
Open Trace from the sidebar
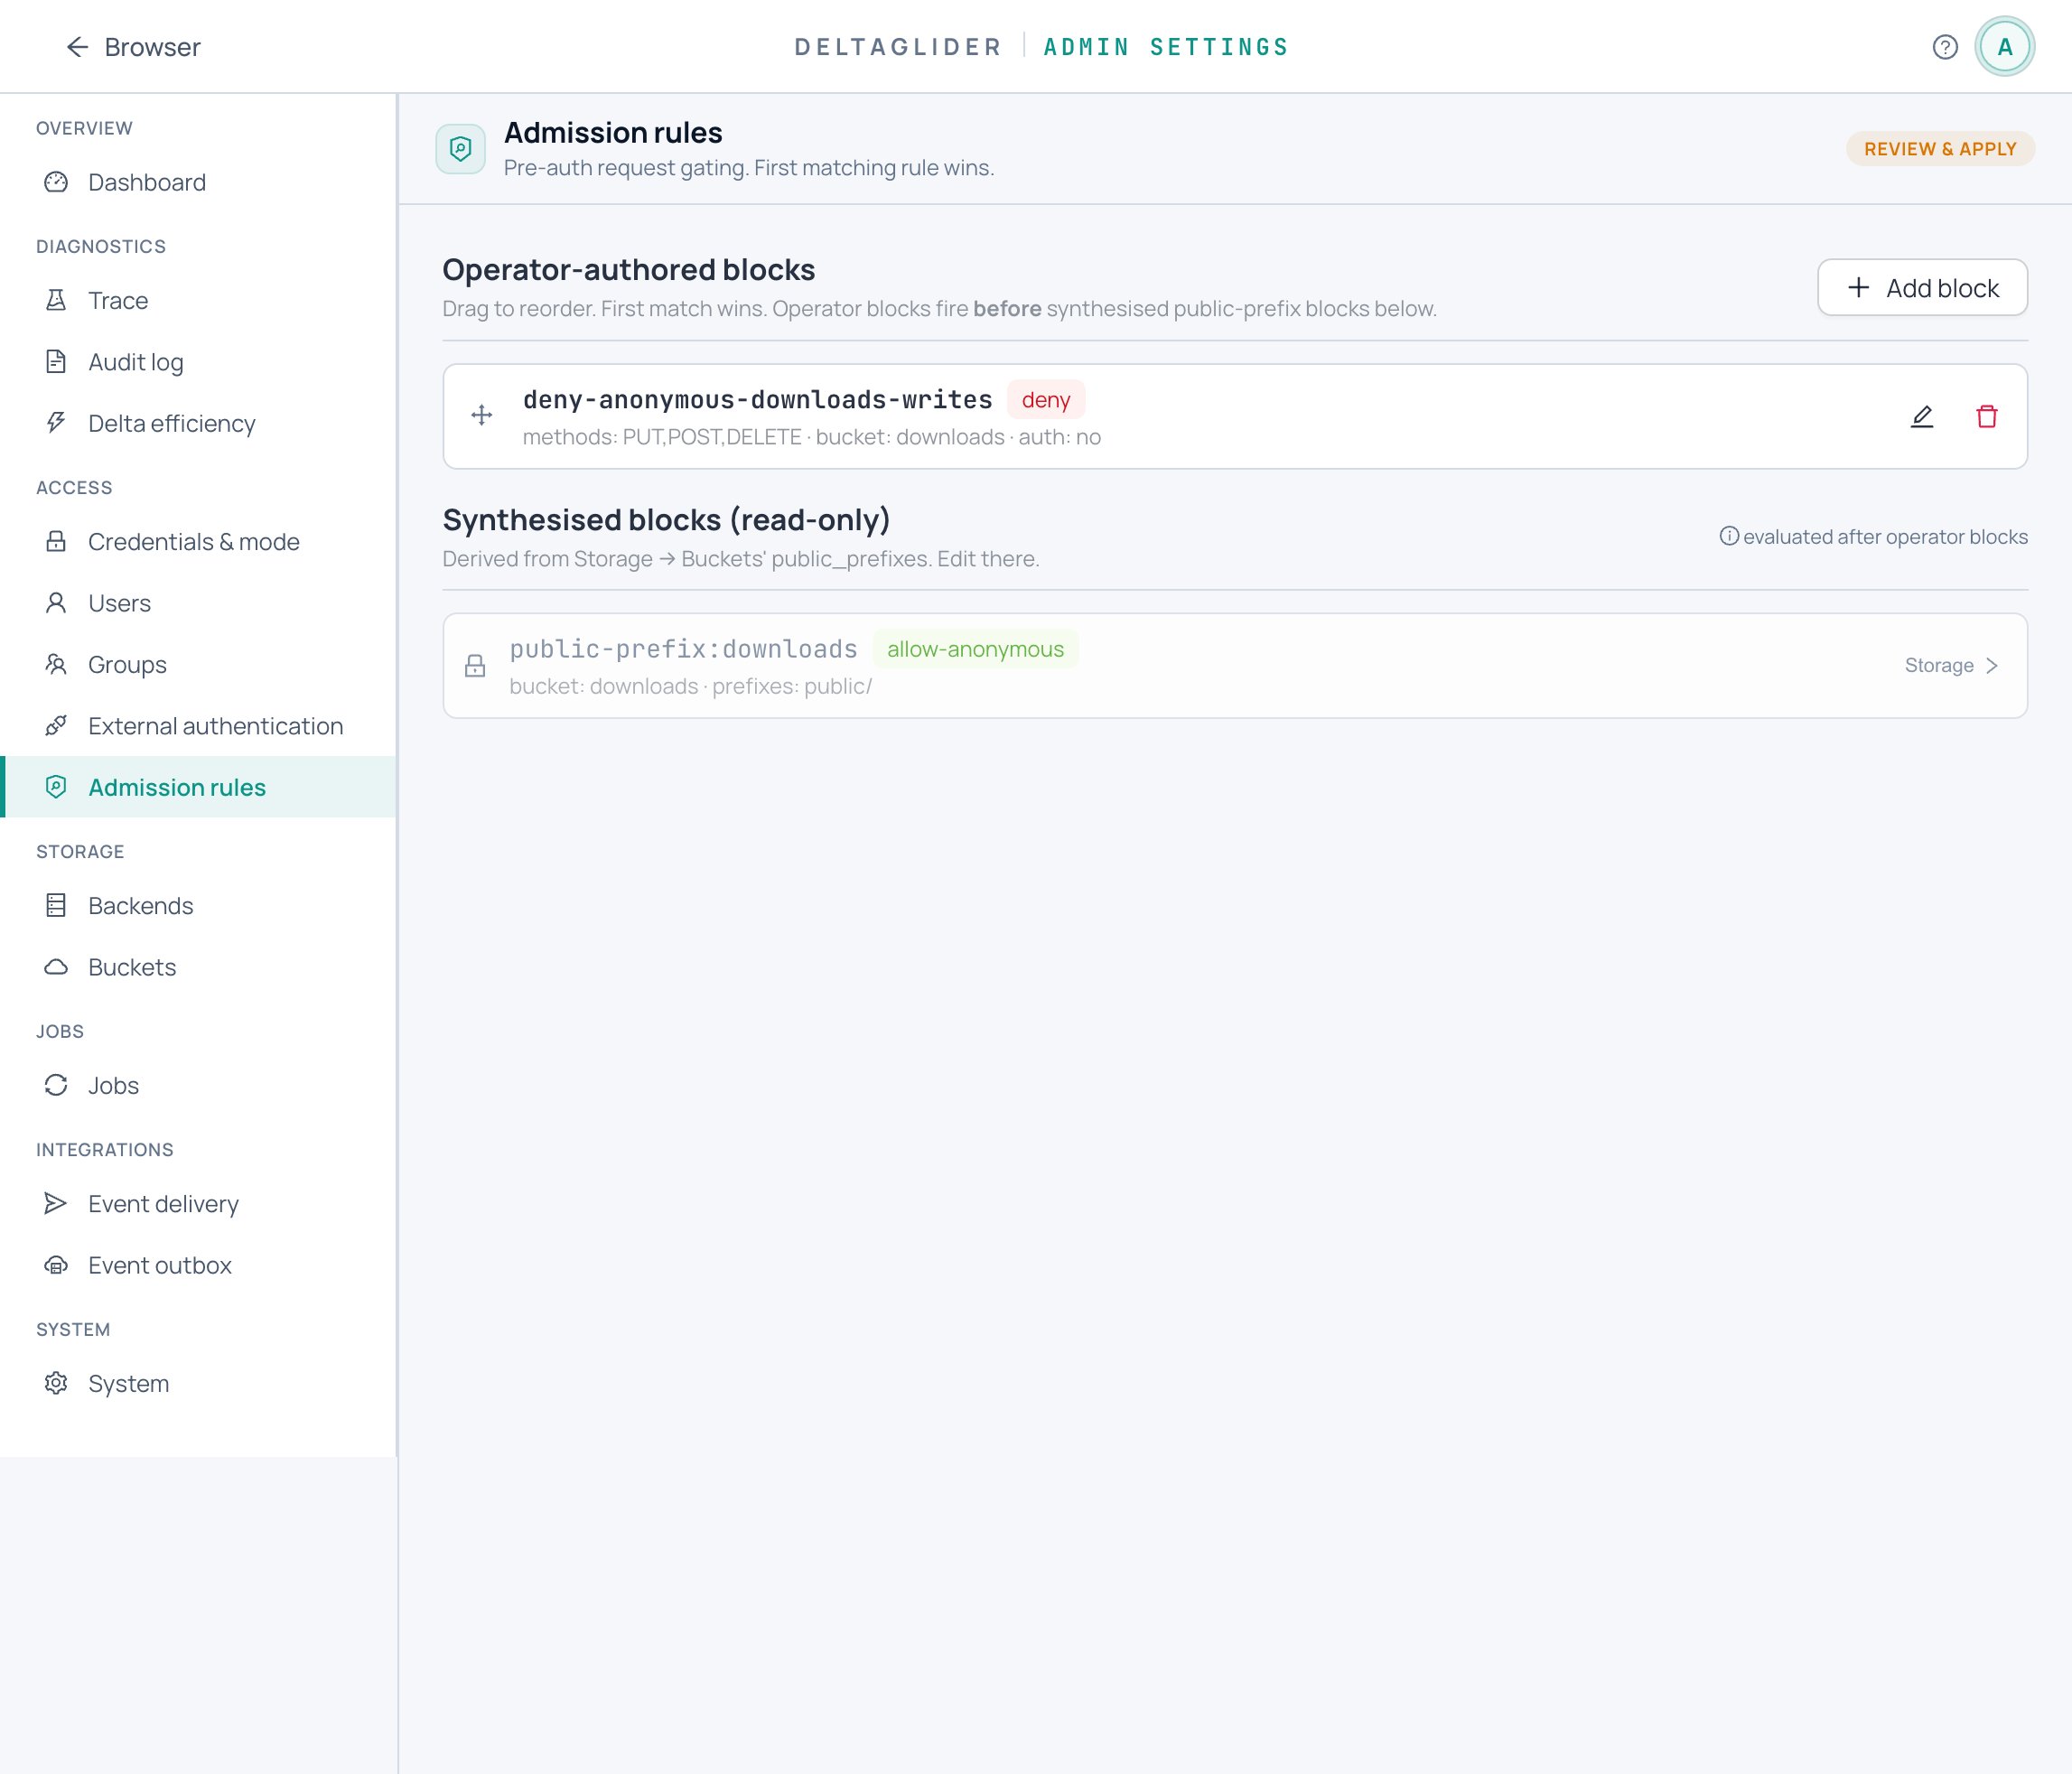[200, 300]
